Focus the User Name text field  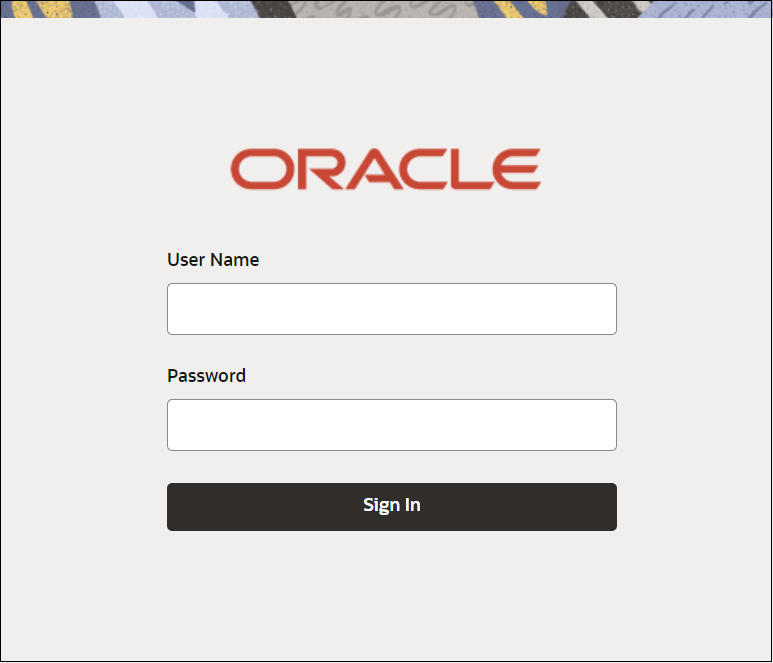(391, 309)
